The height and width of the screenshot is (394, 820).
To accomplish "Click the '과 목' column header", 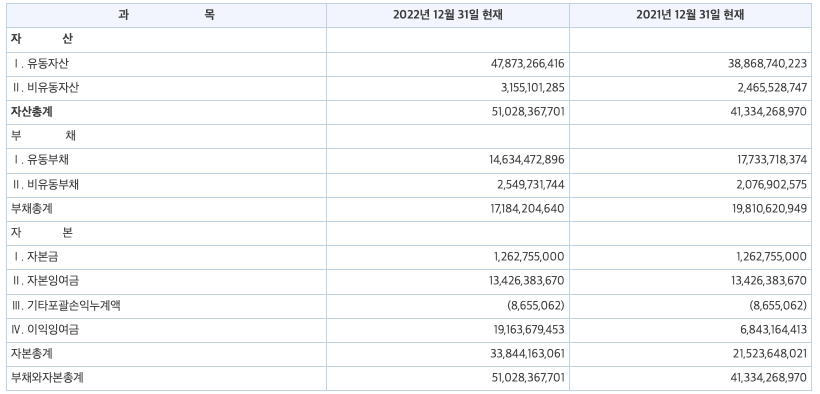I will [166, 15].
